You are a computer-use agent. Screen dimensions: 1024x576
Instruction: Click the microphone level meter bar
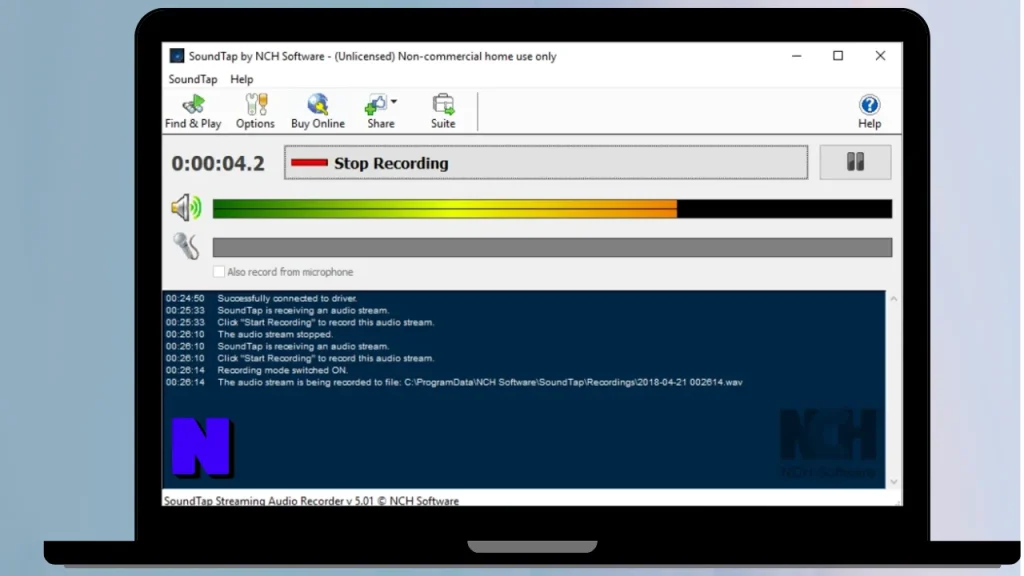[552, 248]
